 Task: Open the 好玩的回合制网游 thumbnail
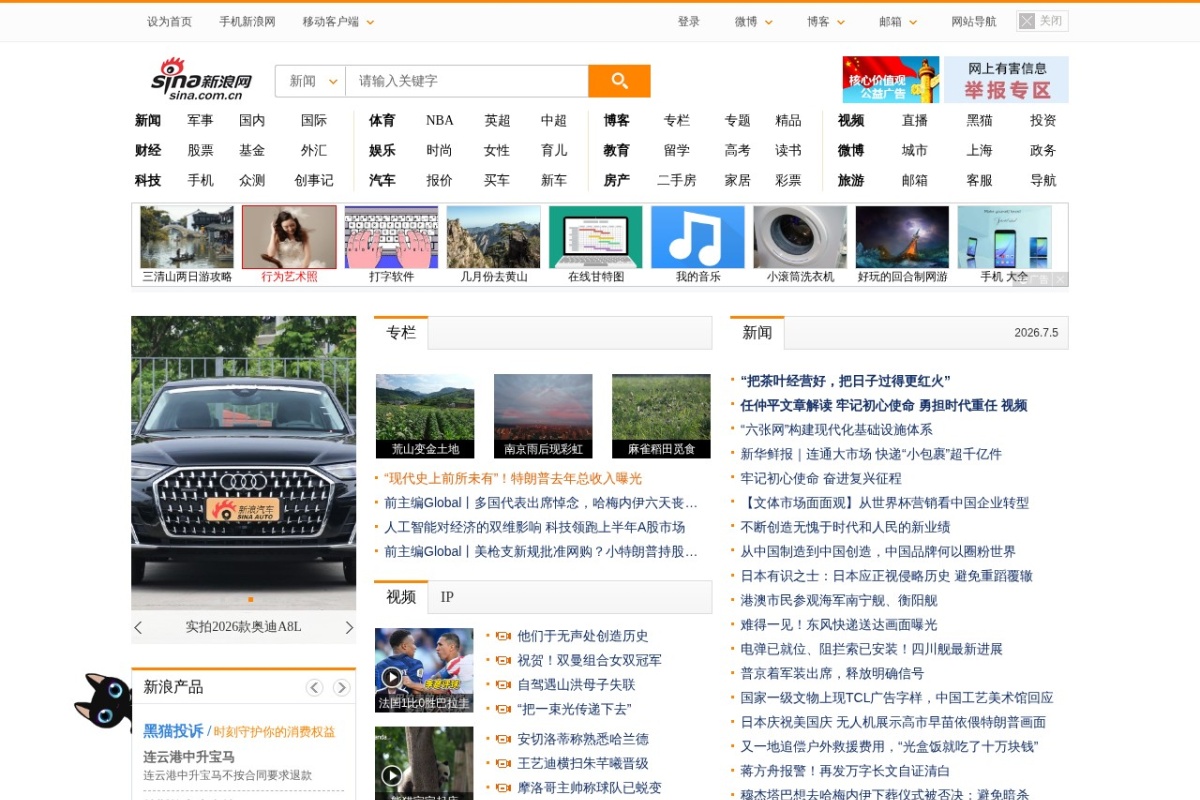coord(902,237)
